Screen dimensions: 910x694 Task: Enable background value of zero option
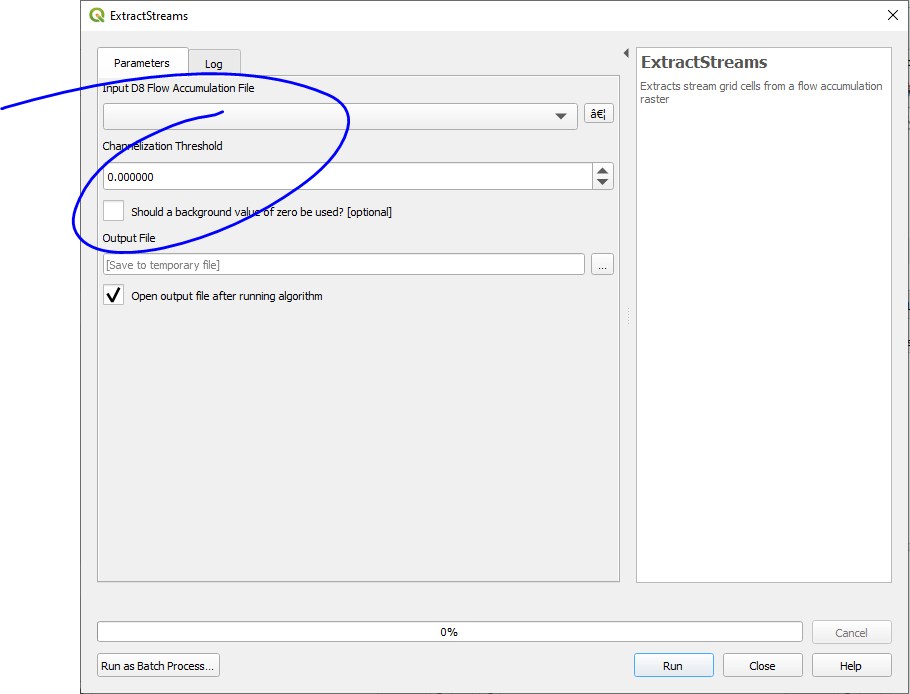(114, 212)
